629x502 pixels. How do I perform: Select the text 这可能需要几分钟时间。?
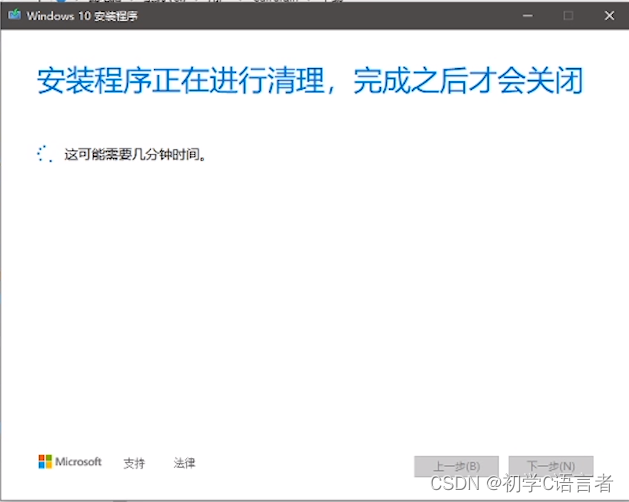coord(135,154)
